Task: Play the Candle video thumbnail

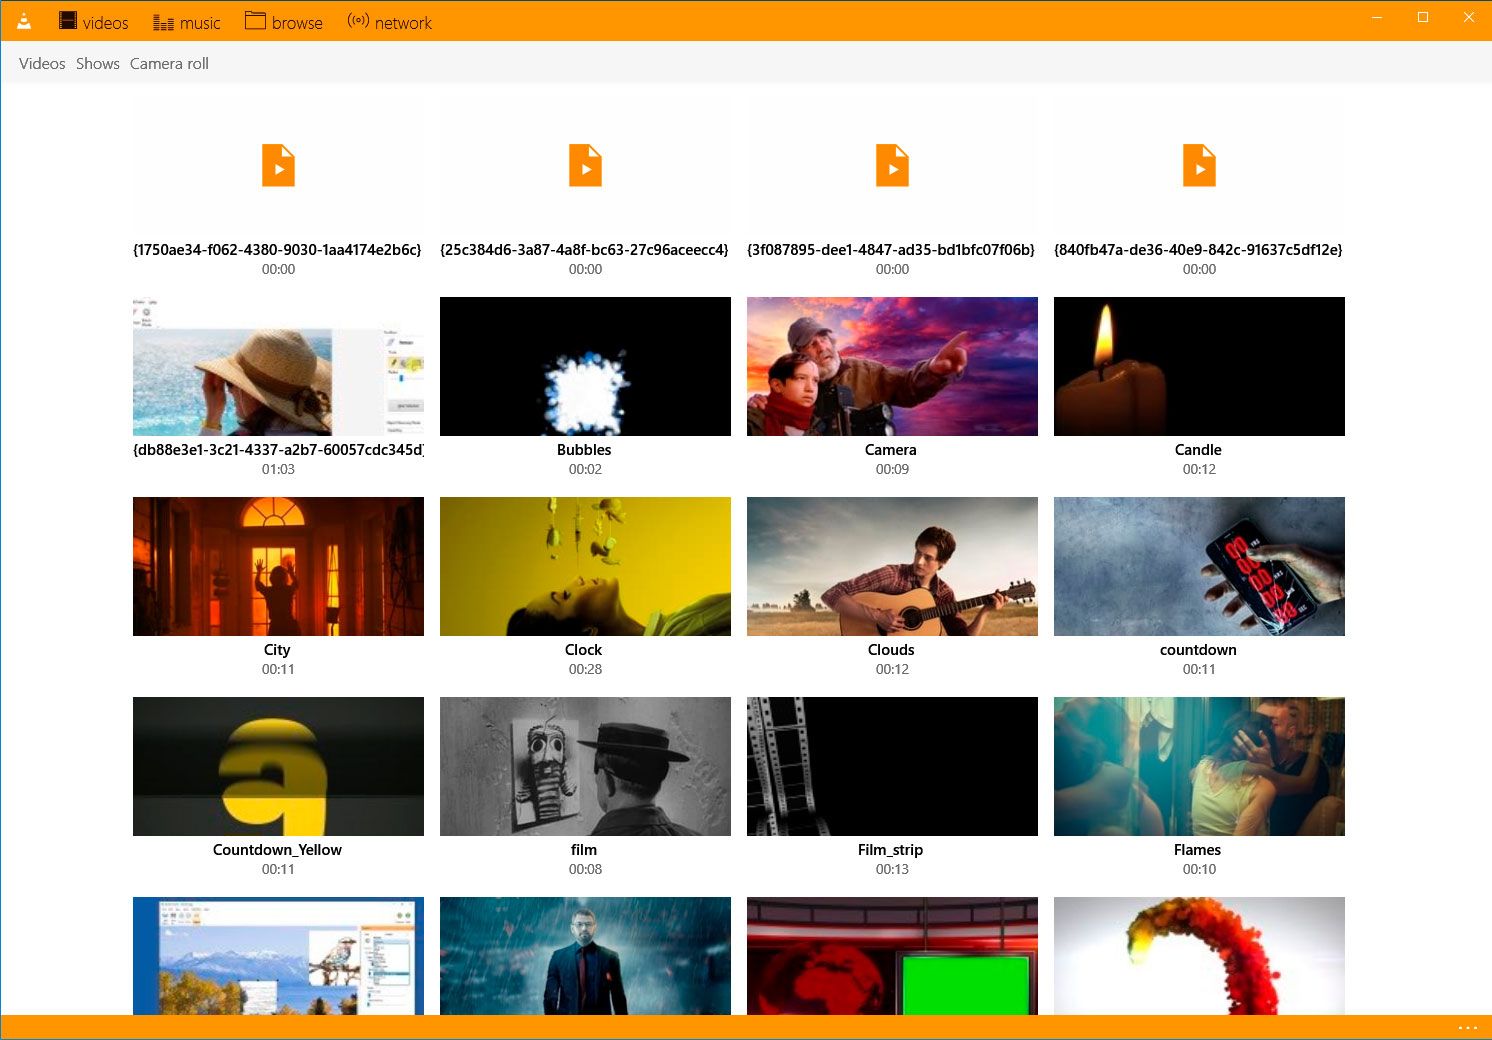Action: pos(1199,366)
